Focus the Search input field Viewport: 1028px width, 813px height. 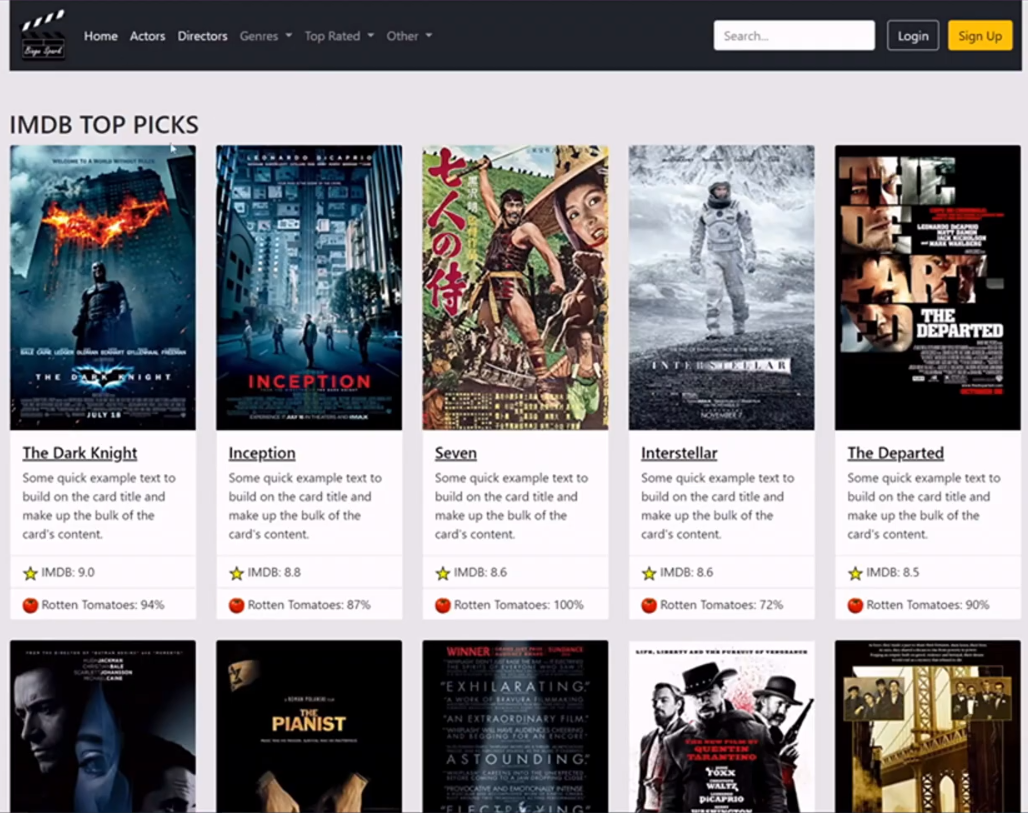(794, 35)
